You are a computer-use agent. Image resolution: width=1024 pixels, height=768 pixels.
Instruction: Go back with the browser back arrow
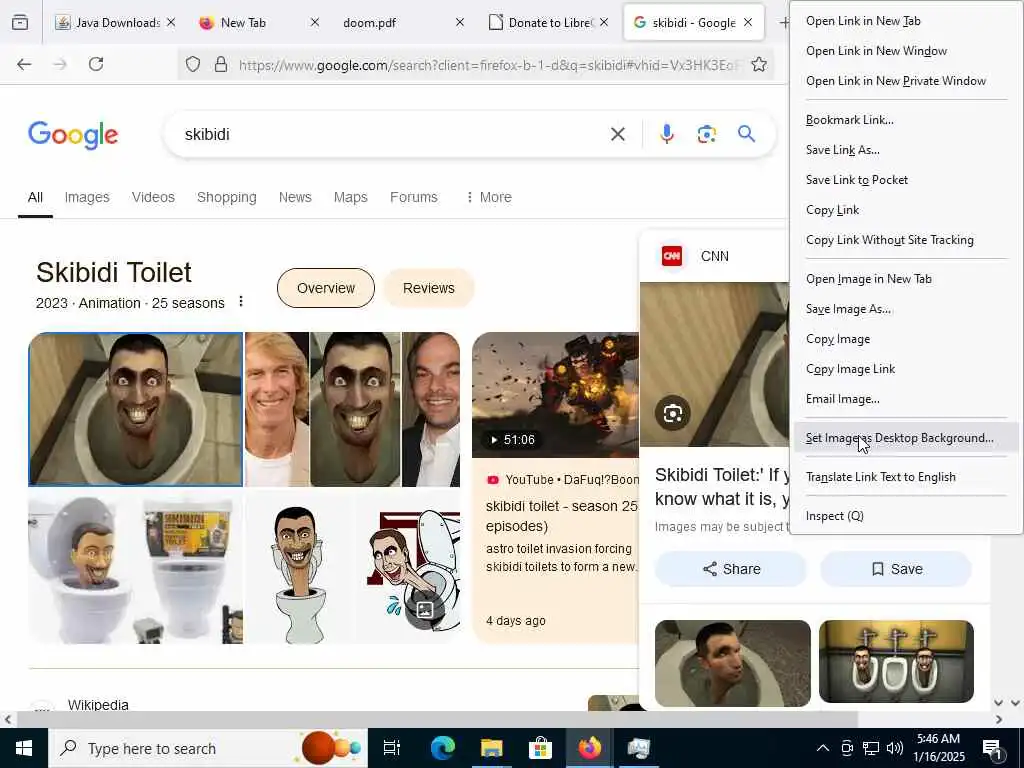(24, 64)
